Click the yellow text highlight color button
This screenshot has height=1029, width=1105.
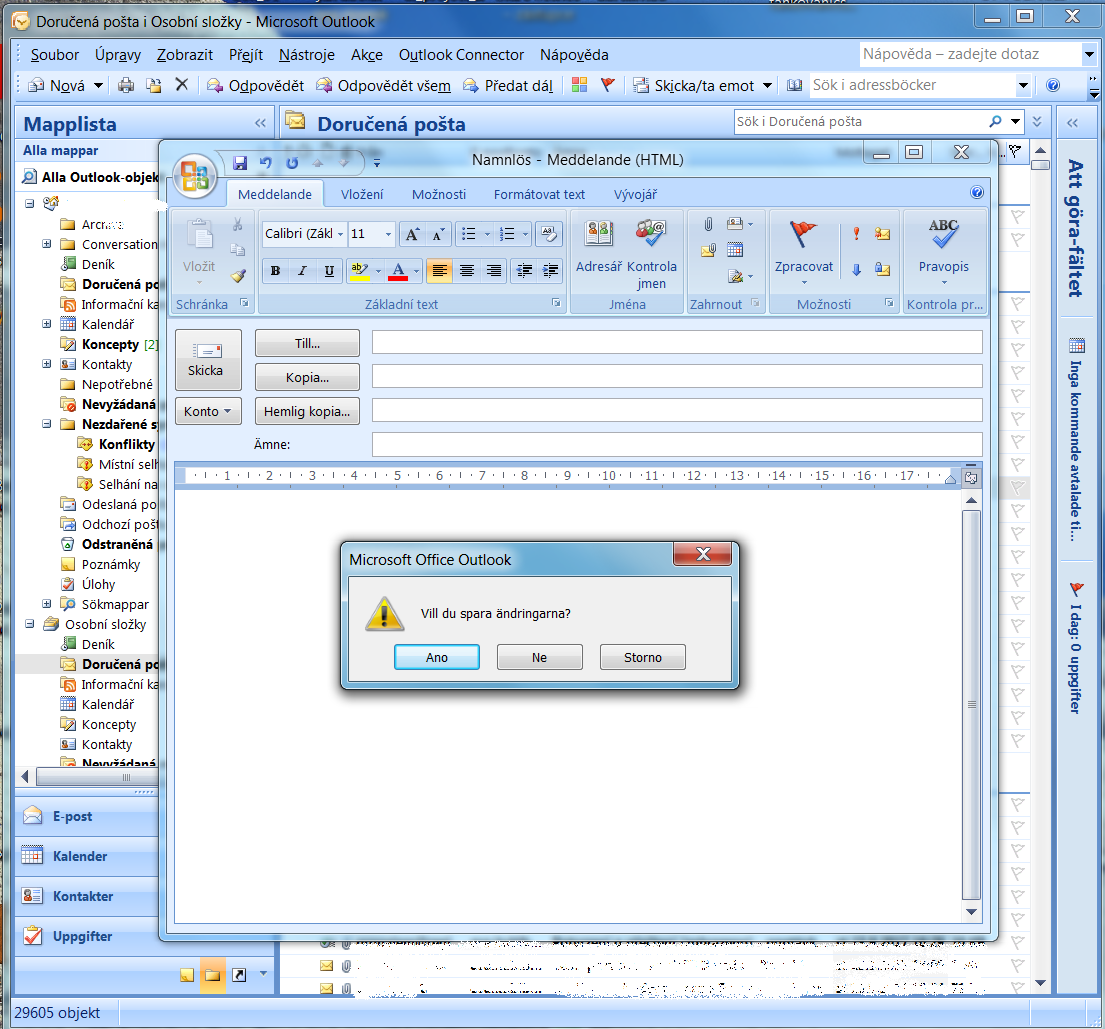[359, 271]
